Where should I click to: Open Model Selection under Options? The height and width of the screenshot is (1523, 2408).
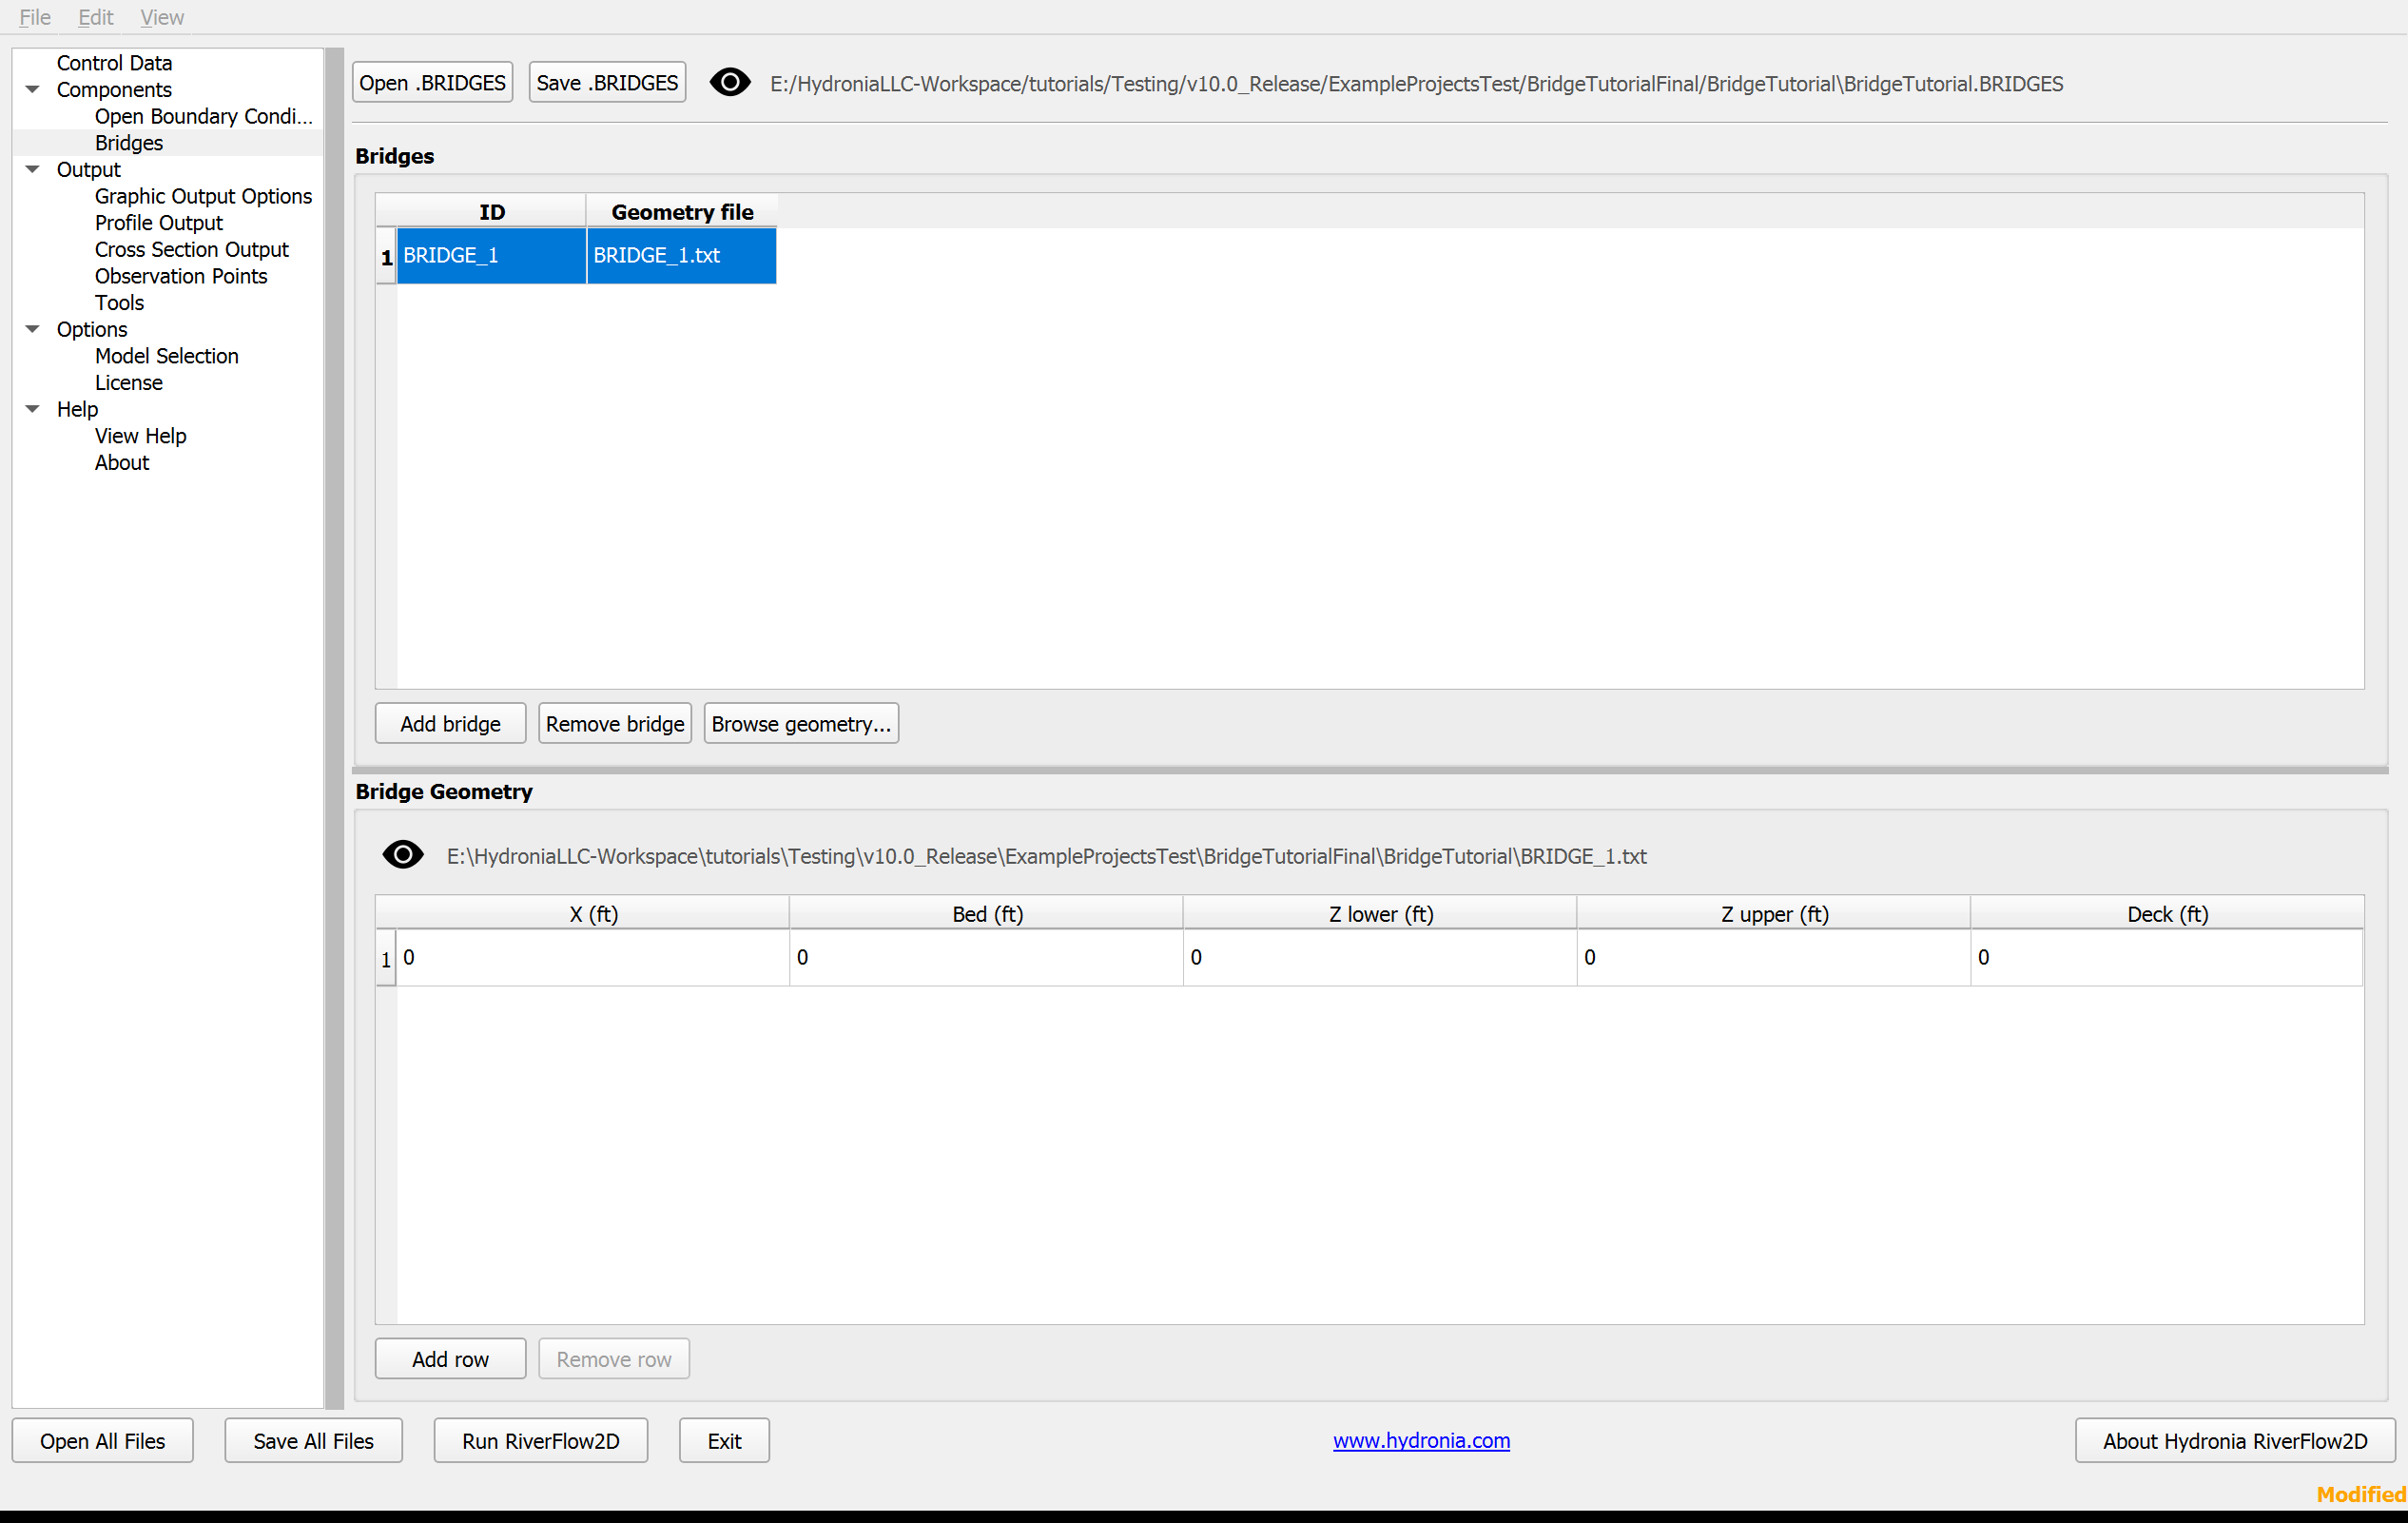point(167,356)
